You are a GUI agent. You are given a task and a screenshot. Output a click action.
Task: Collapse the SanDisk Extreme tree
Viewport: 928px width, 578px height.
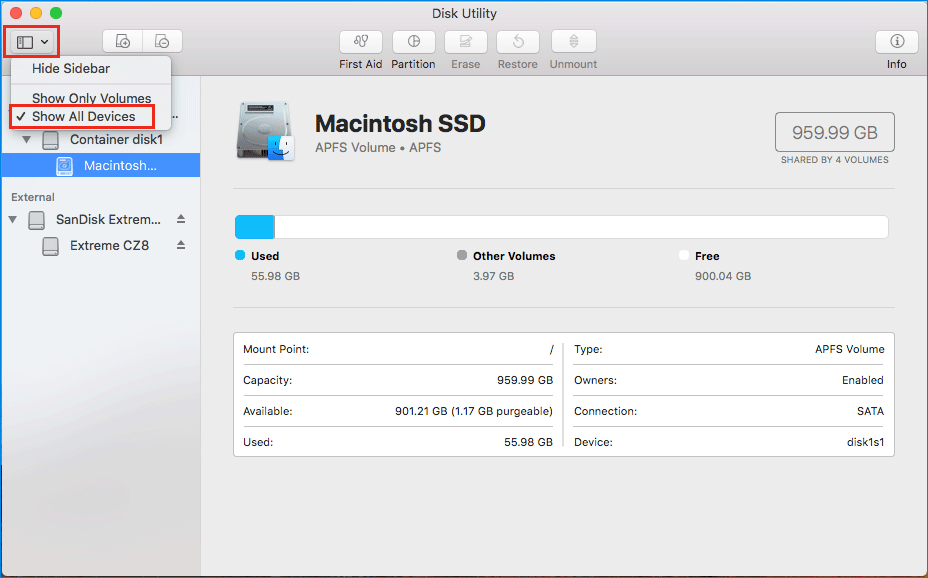pyautogui.click(x=12, y=219)
